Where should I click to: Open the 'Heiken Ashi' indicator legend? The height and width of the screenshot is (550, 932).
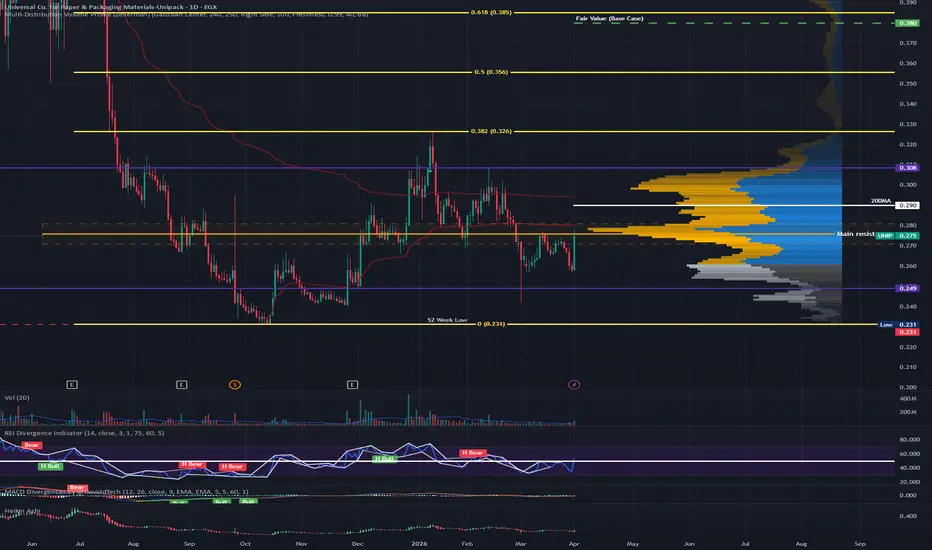click(x=22, y=511)
